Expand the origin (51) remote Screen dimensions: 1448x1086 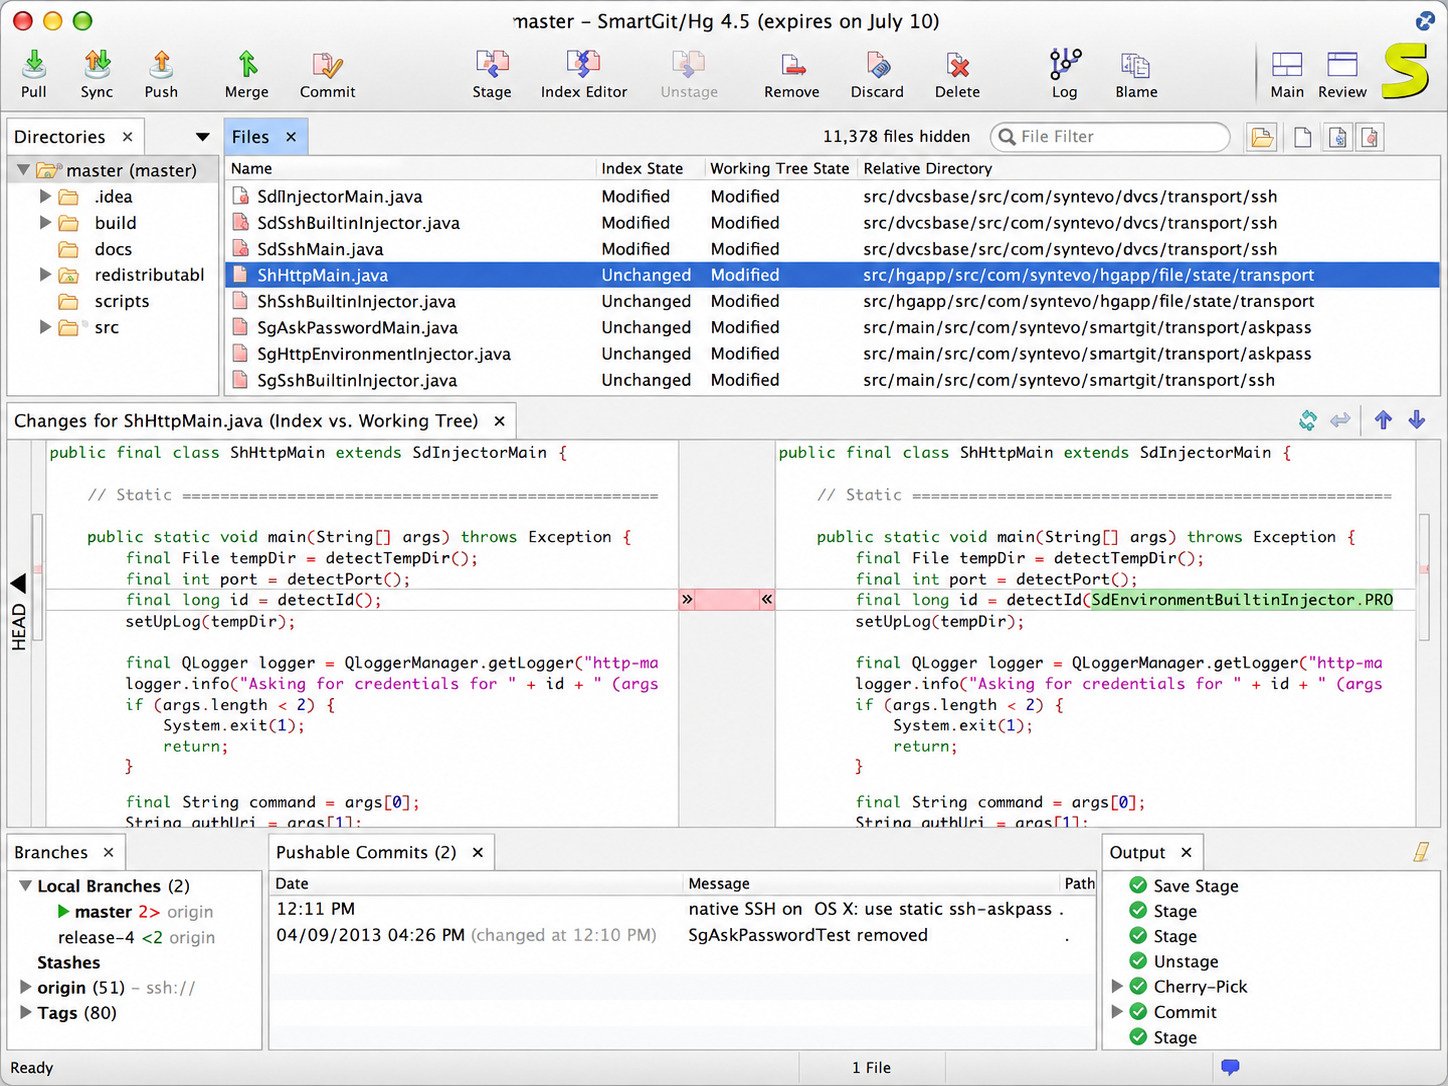point(26,987)
